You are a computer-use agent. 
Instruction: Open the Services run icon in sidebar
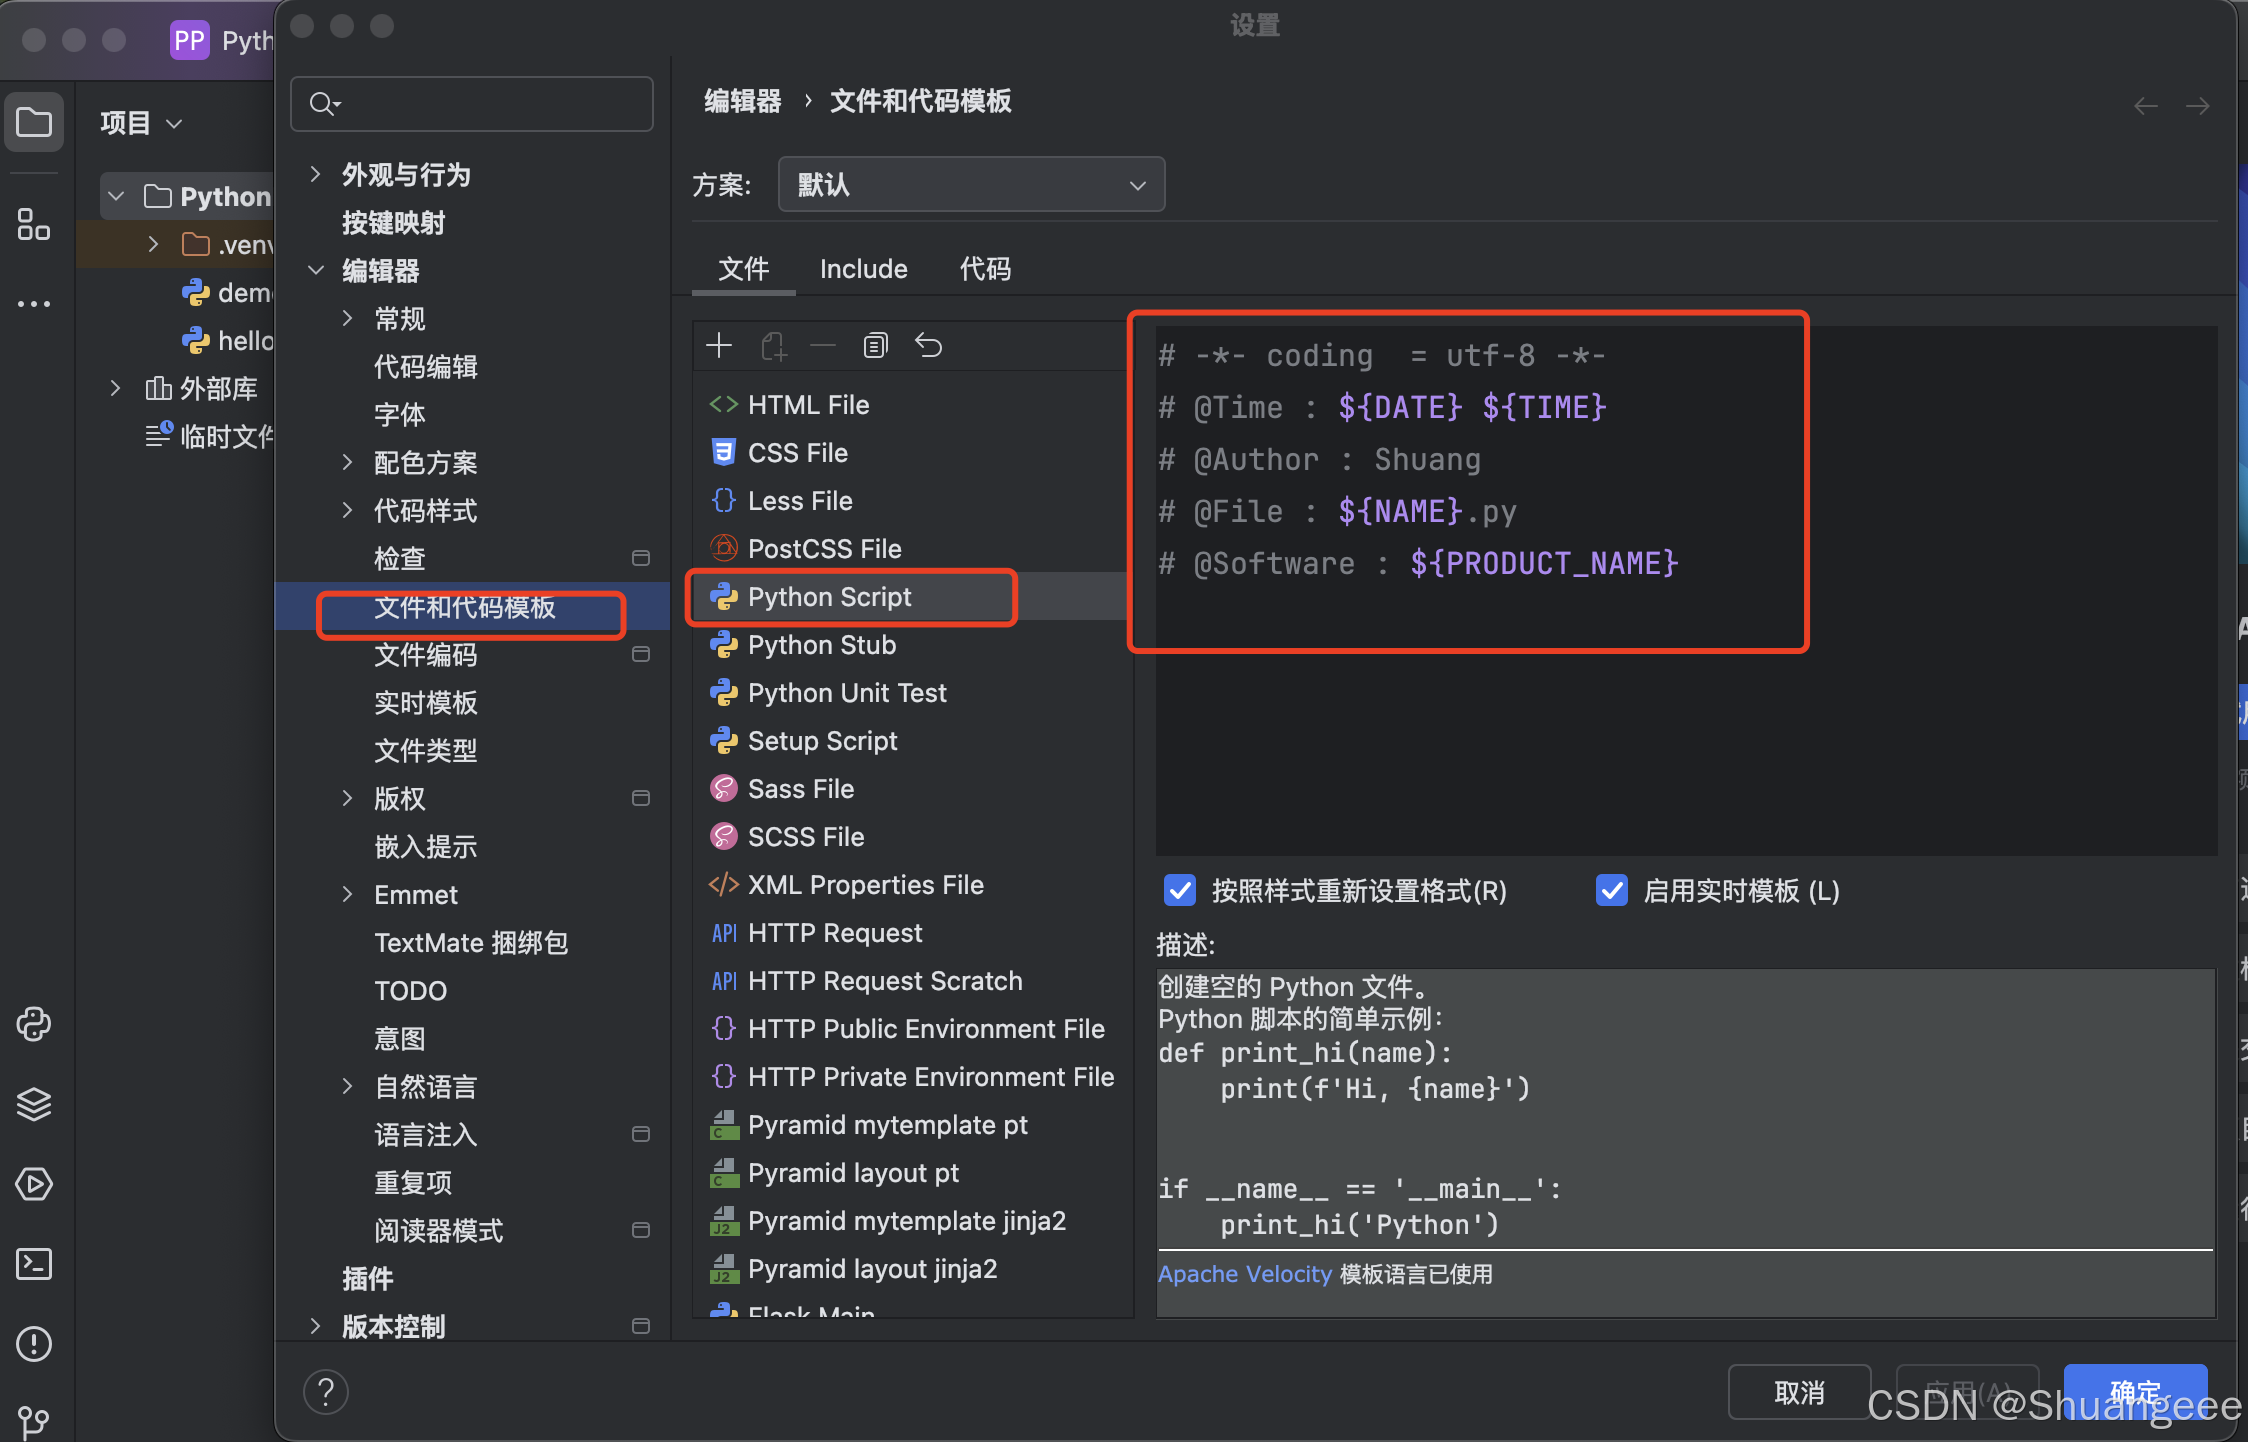tap(34, 1184)
